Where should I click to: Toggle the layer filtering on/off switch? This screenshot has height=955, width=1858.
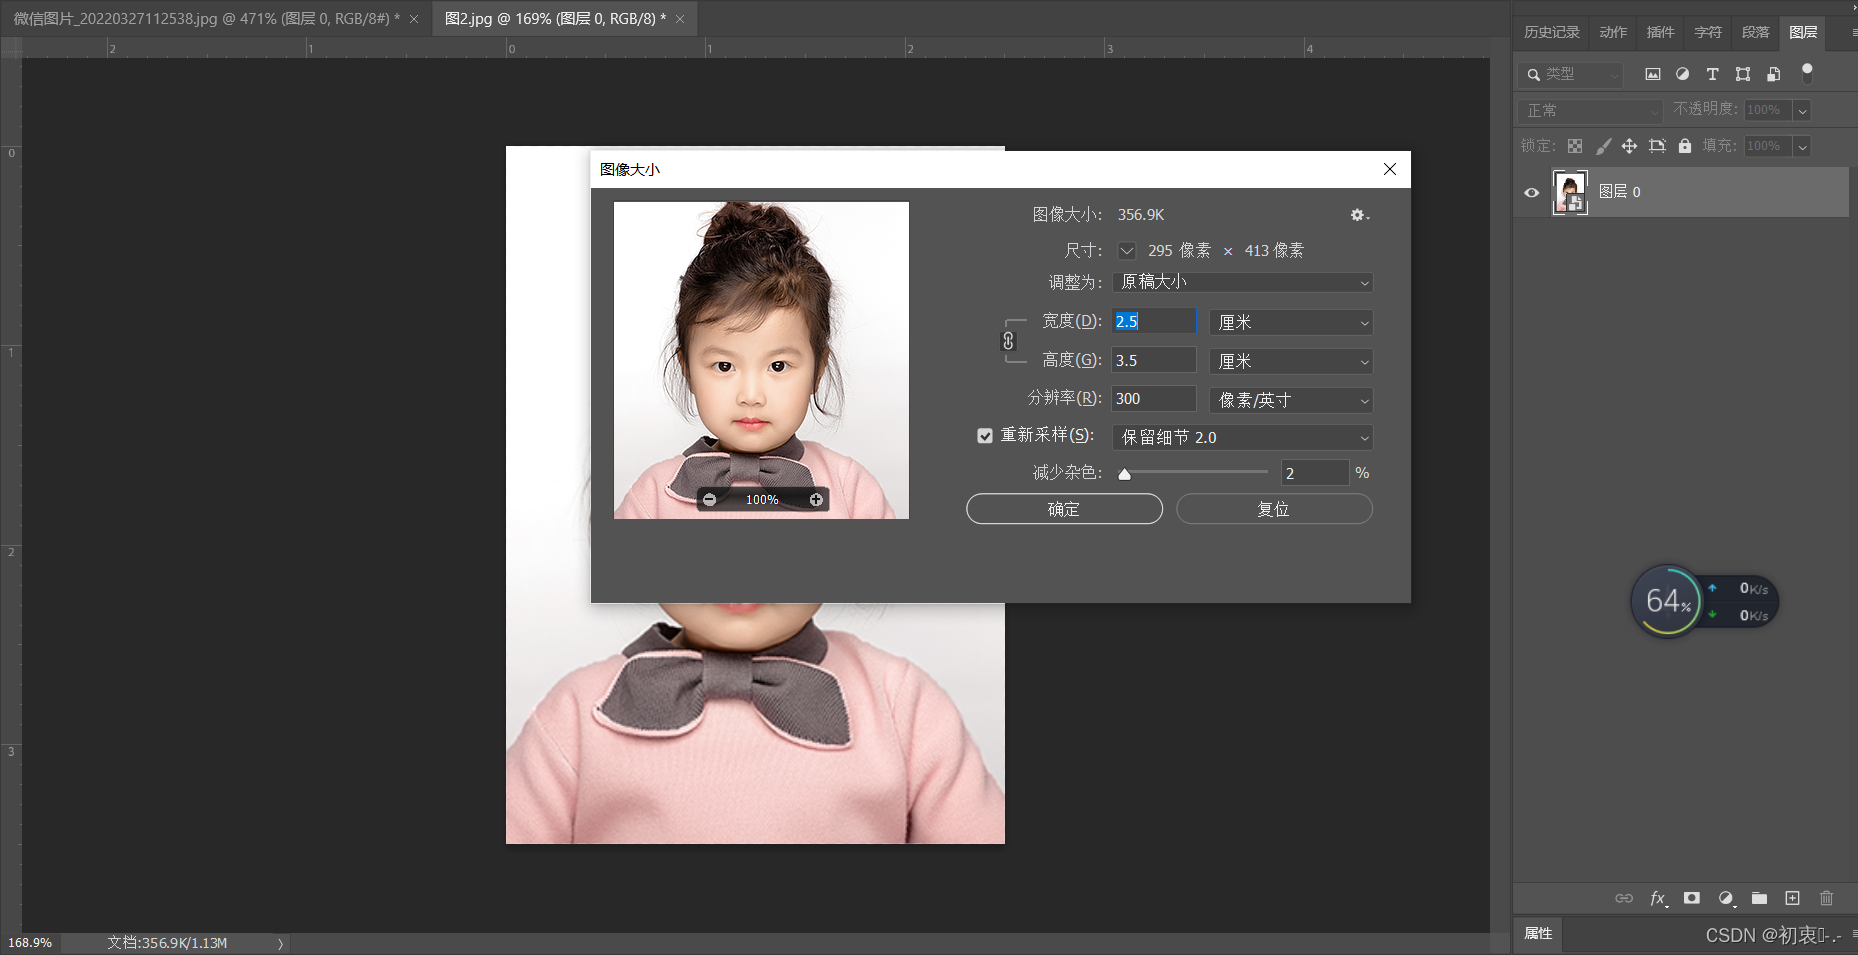(x=1807, y=73)
